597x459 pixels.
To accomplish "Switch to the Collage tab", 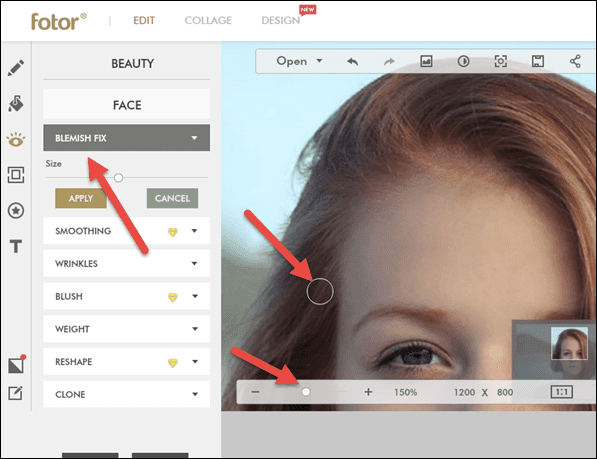I will (208, 20).
